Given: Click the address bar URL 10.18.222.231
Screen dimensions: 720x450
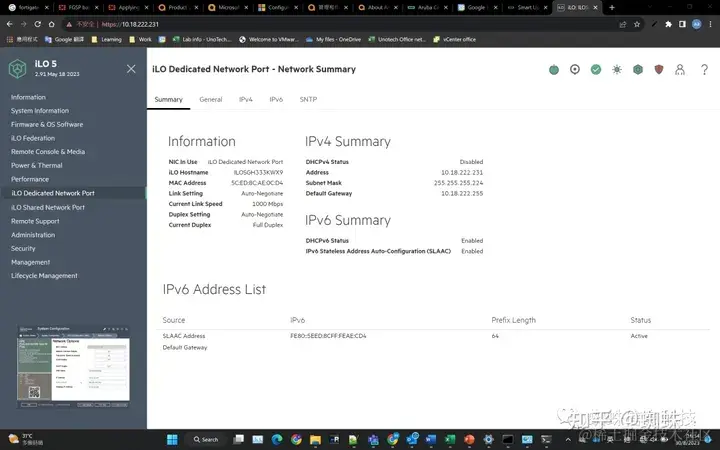Looking at the screenshot, I should pyautogui.click(x=130, y=24).
